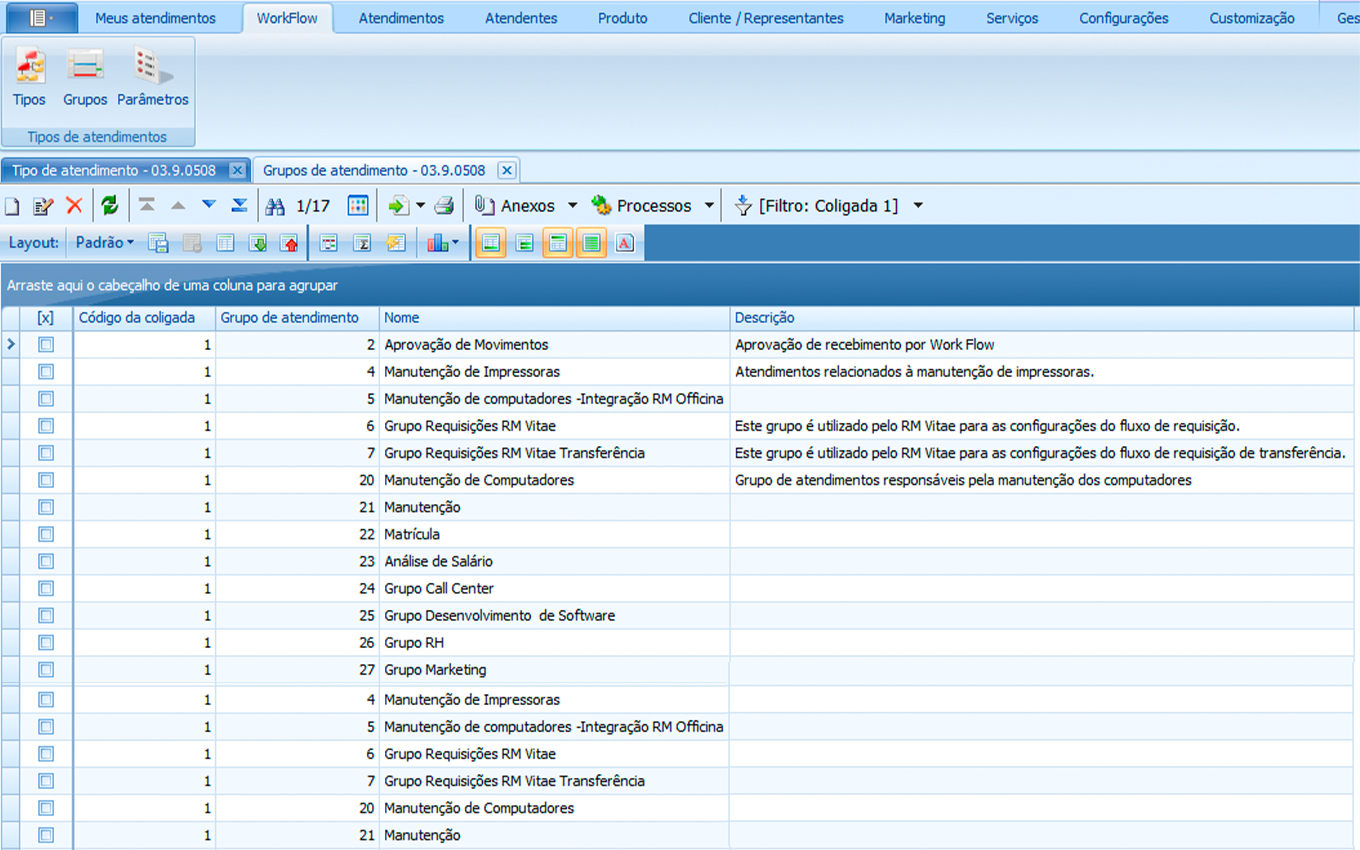Image resolution: width=1360 pixels, height=850 pixels.
Task: Expand the Anexos dropdown arrow
Action: click(x=573, y=206)
